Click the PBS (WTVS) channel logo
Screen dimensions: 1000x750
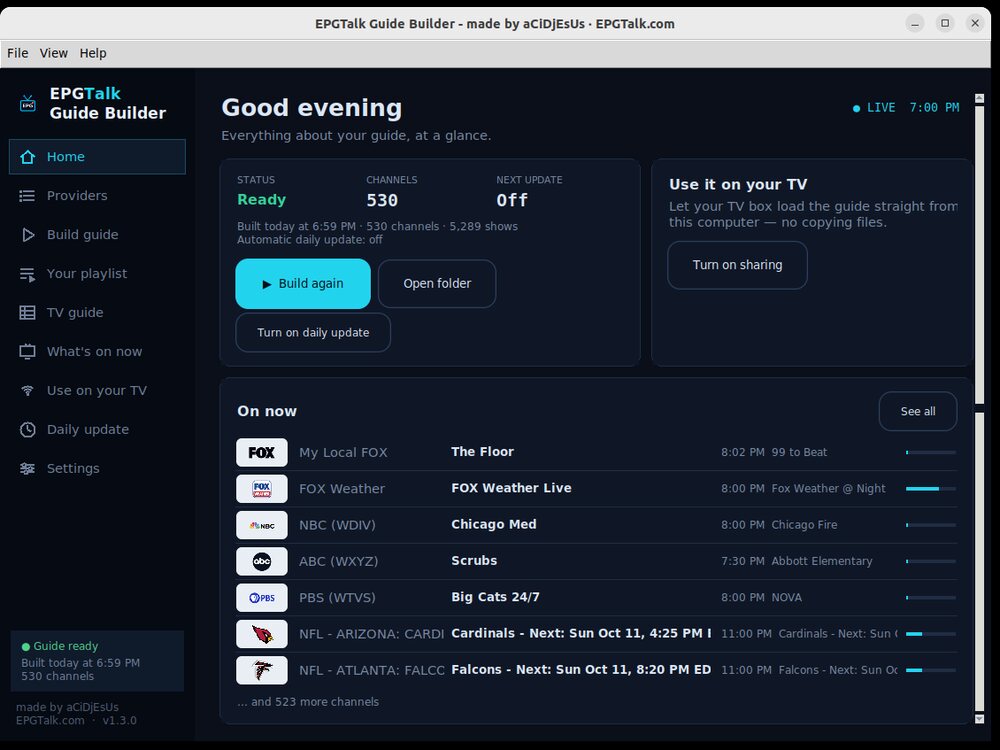[261, 598]
